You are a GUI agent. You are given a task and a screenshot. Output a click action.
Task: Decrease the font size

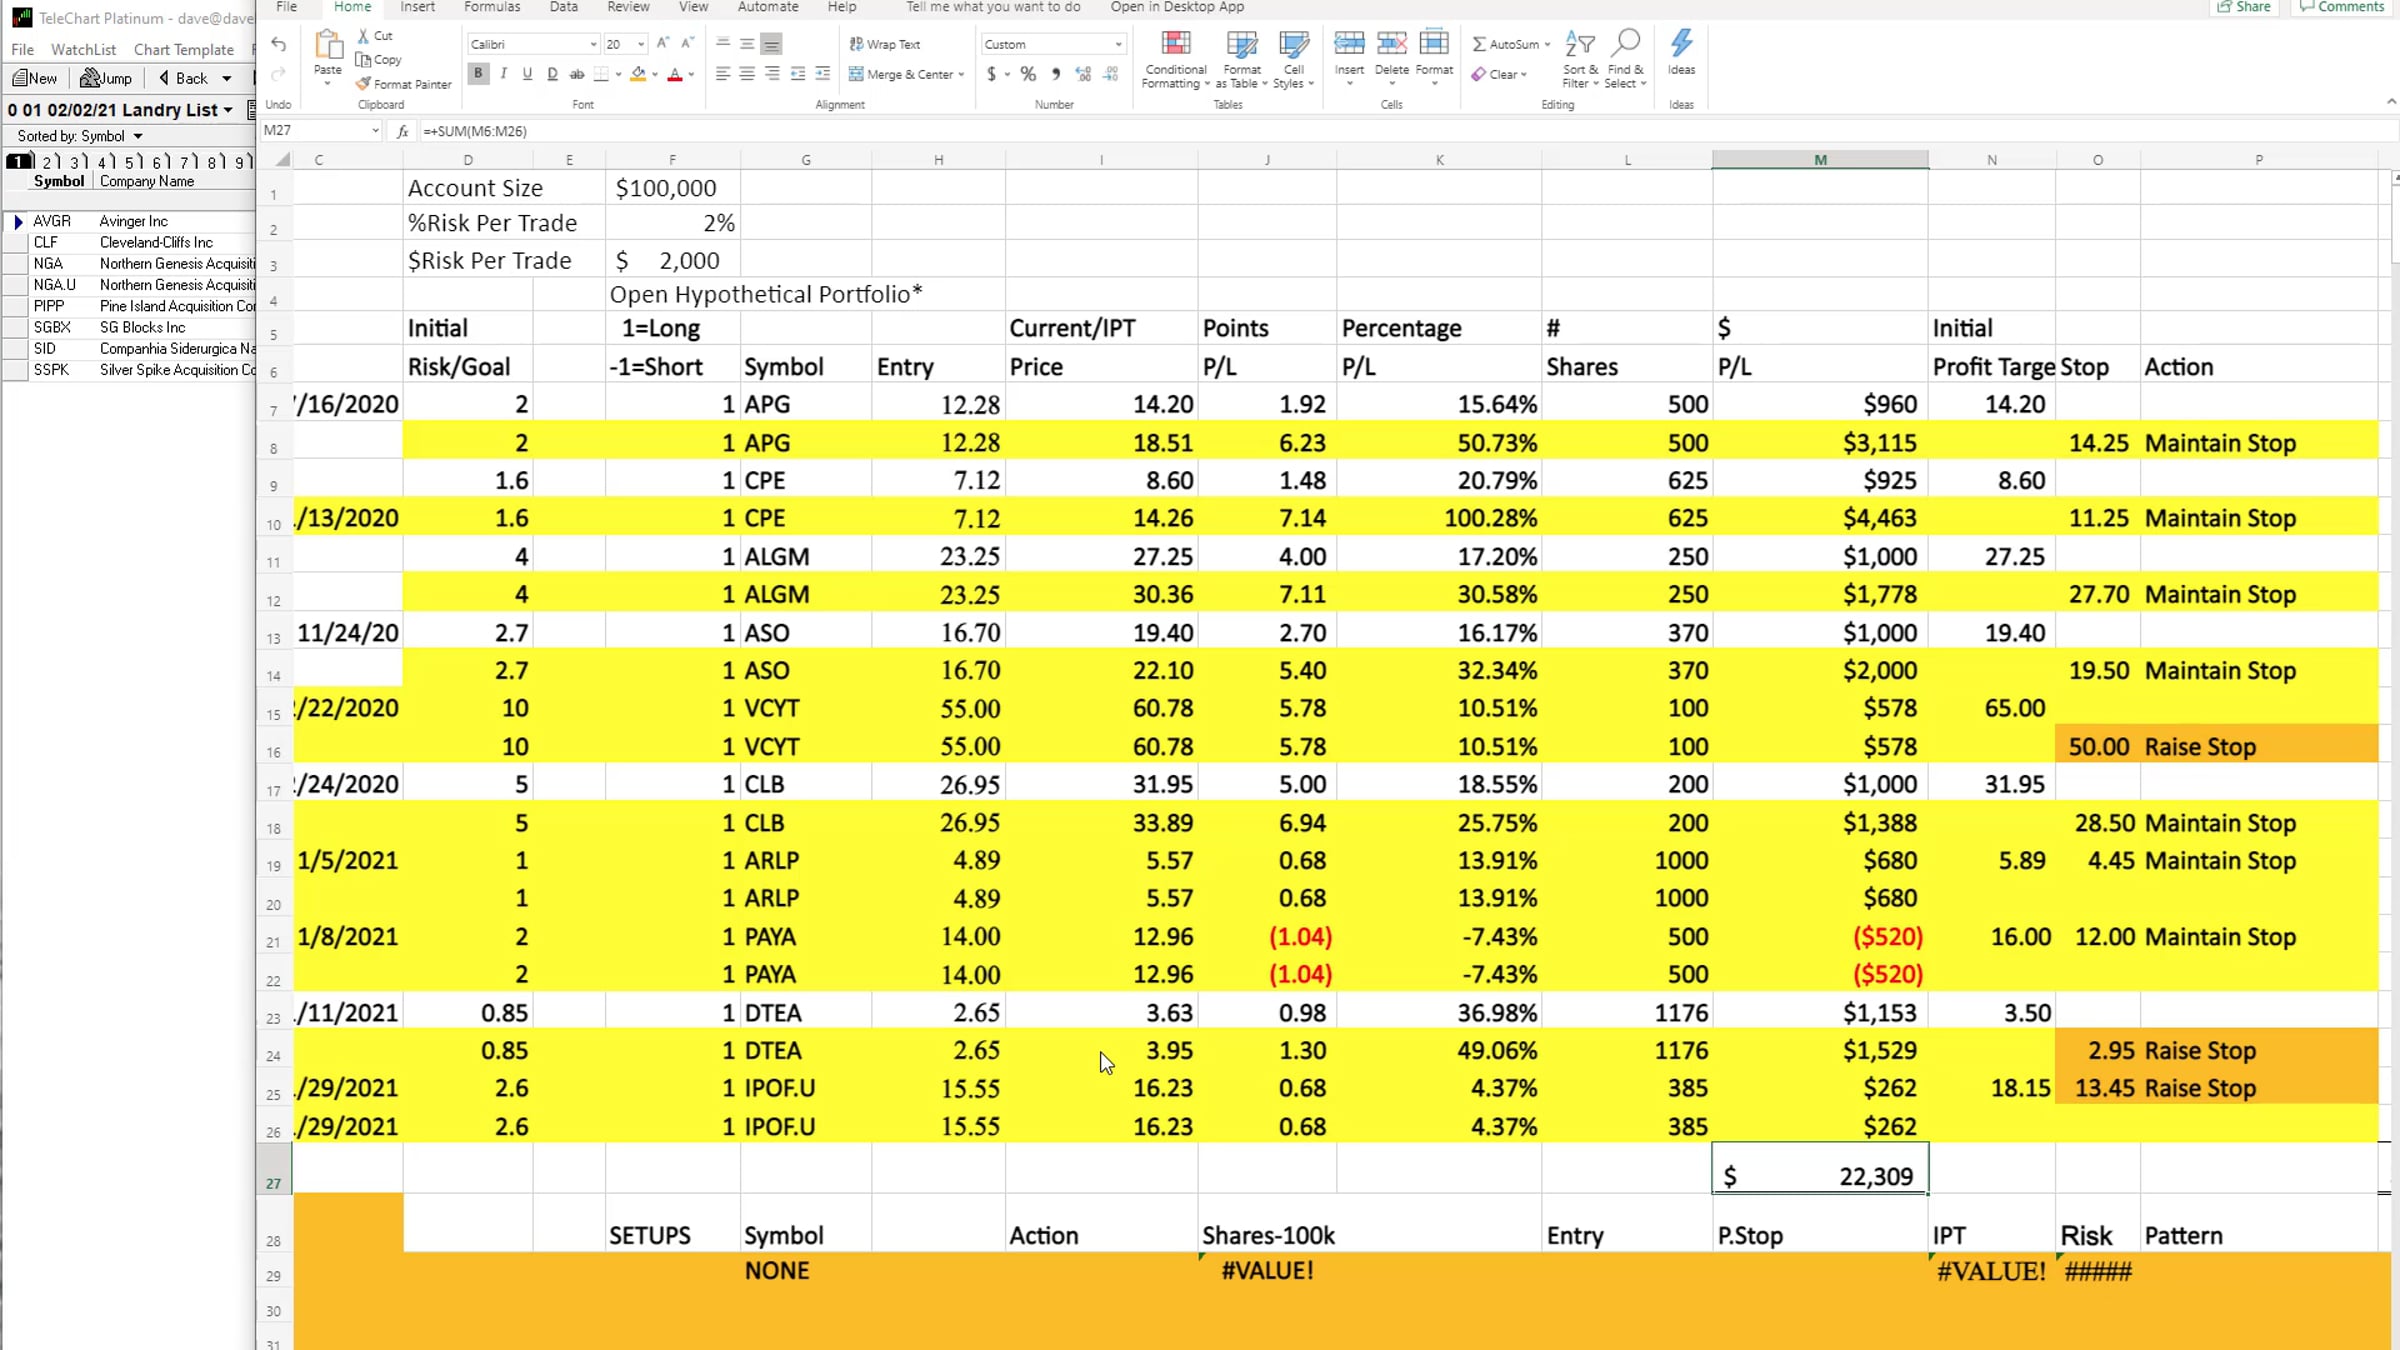[x=687, y=44]
